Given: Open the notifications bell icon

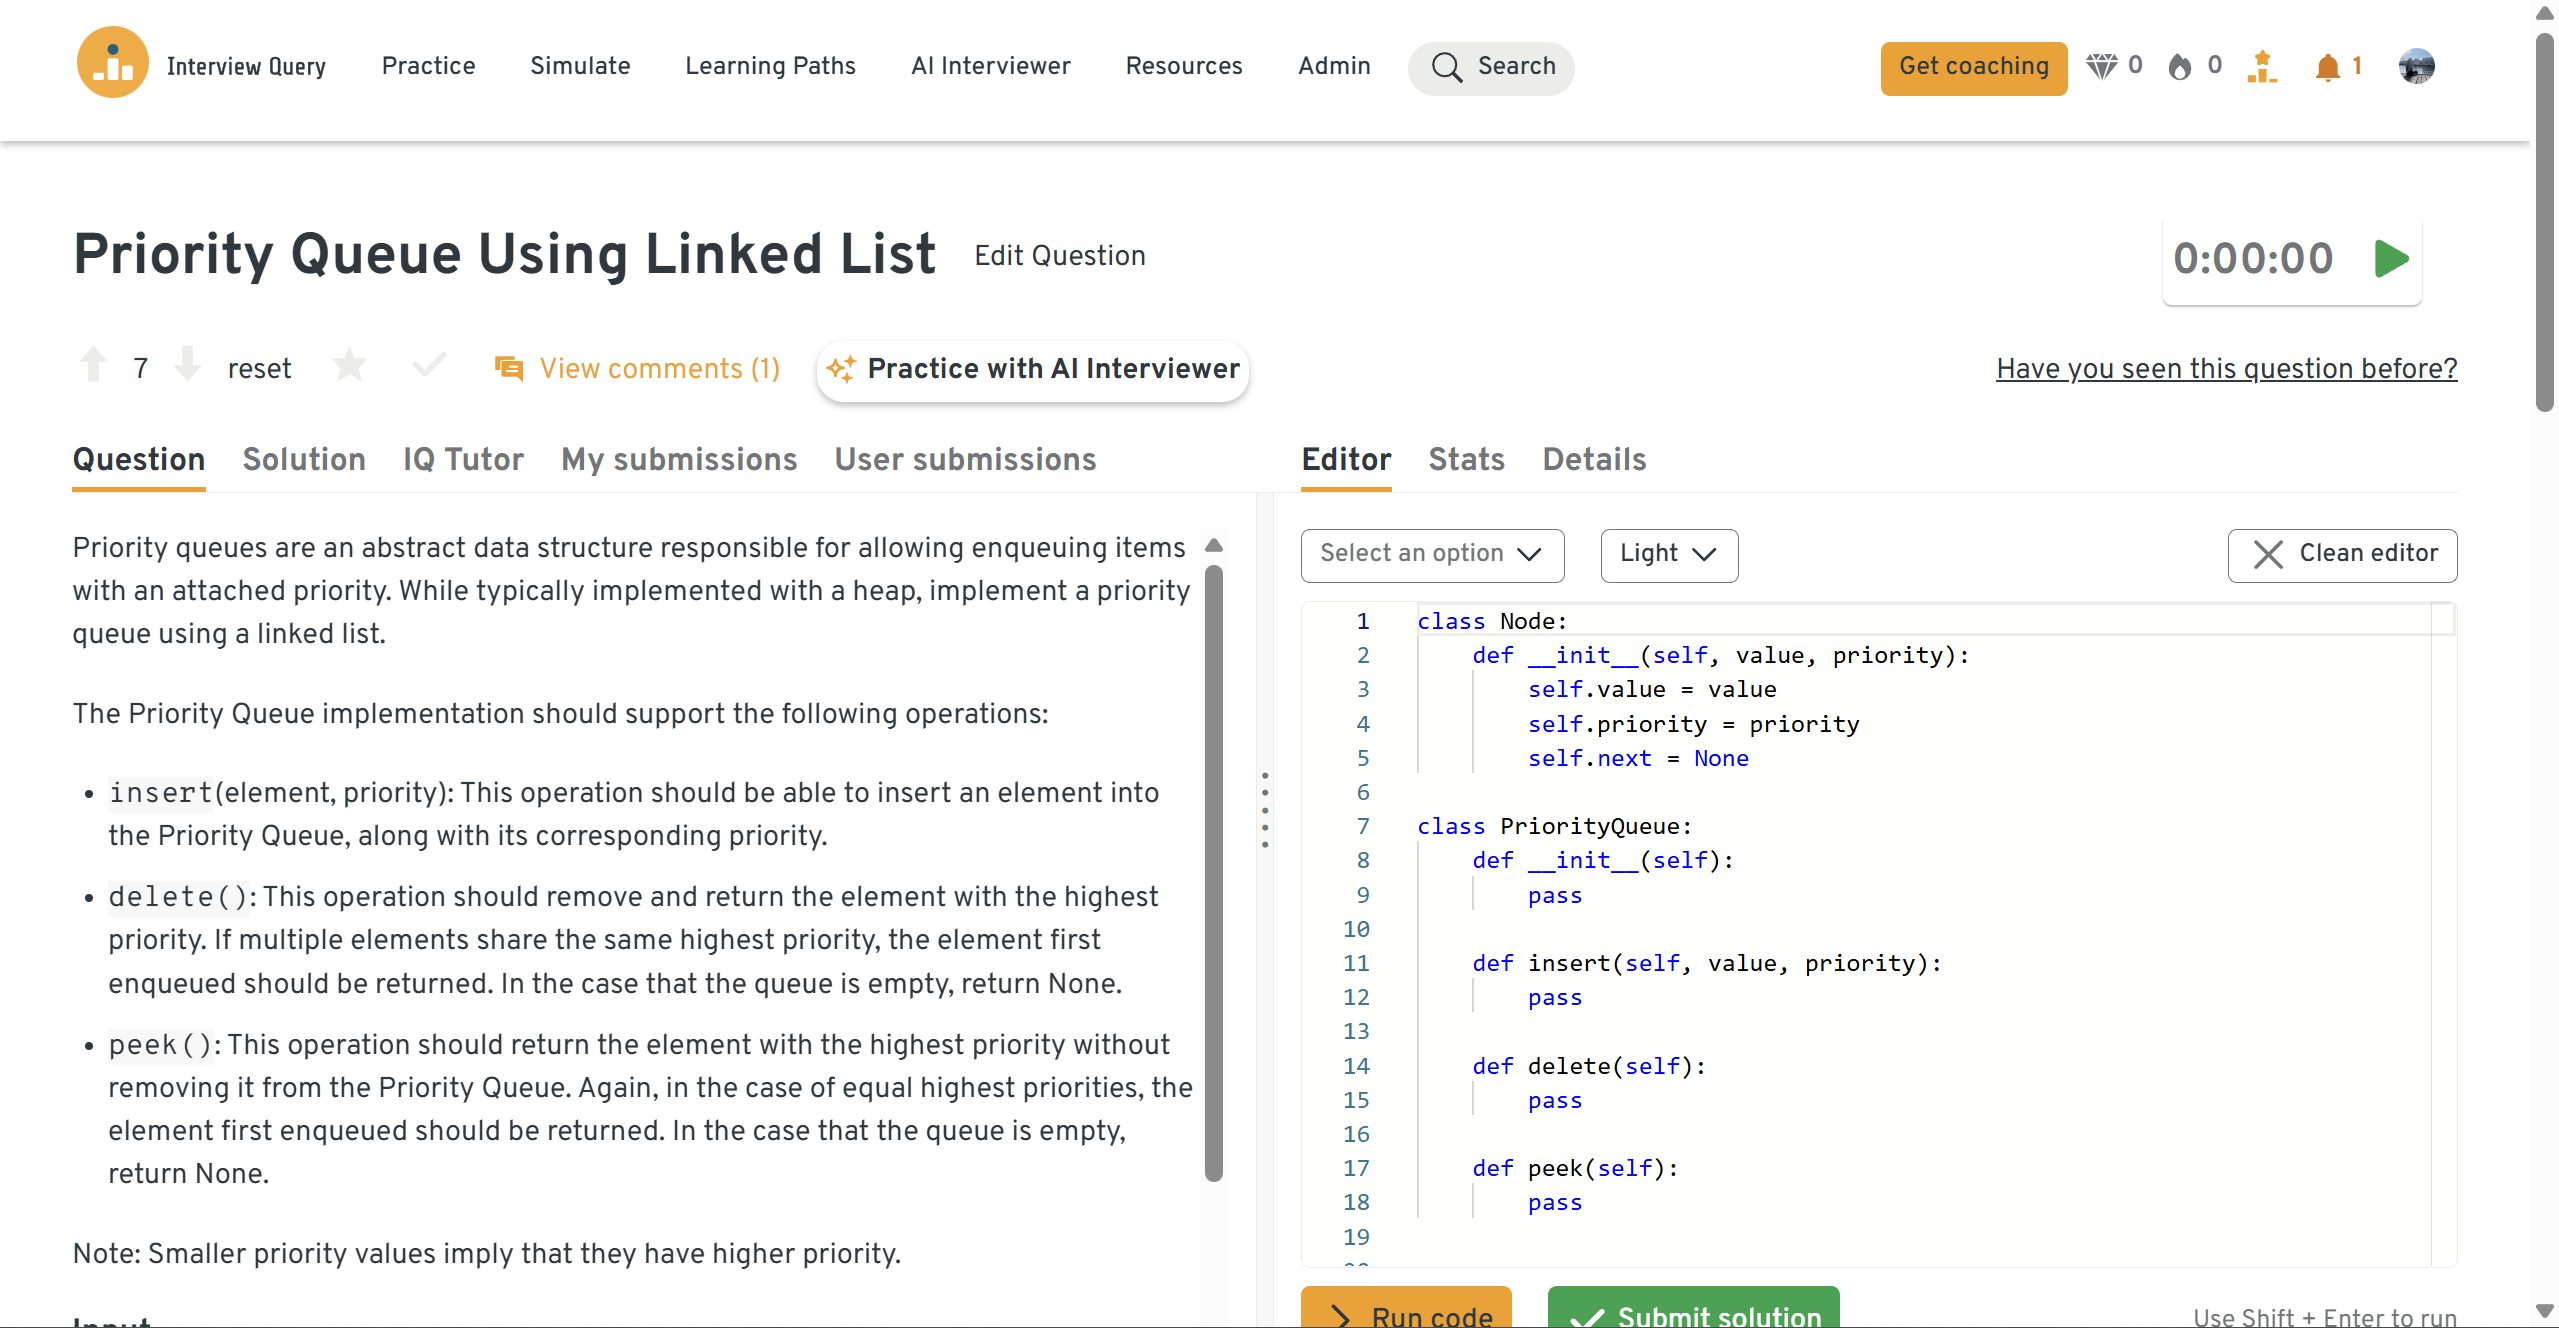Looking at the screenshot, I should pos(2327,66).
